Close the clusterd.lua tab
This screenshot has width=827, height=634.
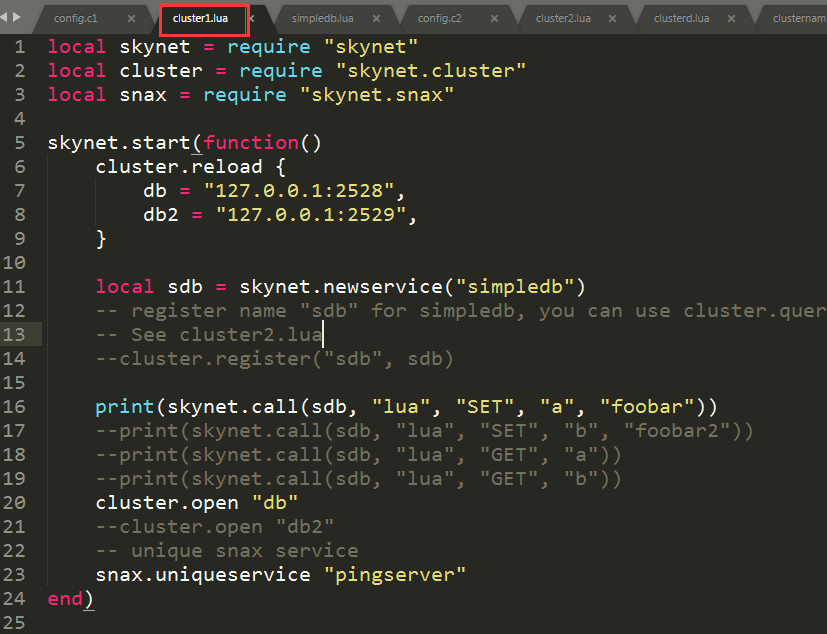[x=731, y=17]
